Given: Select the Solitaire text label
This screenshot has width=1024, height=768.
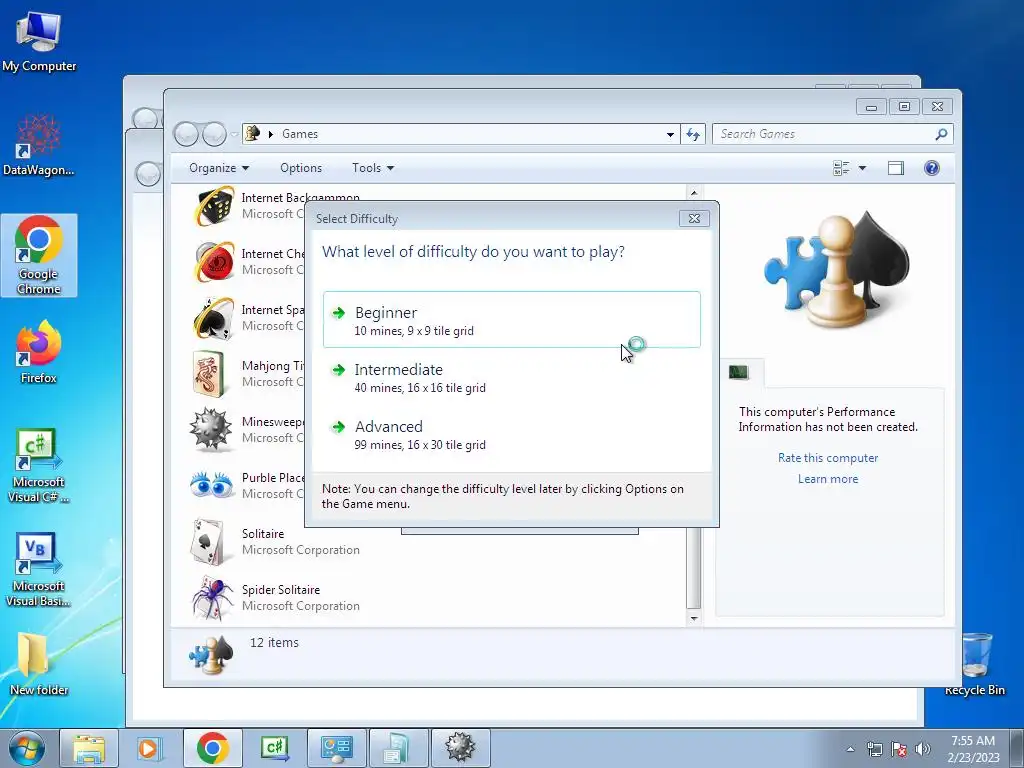Looking at the screenshot, I should coord(263,534).
